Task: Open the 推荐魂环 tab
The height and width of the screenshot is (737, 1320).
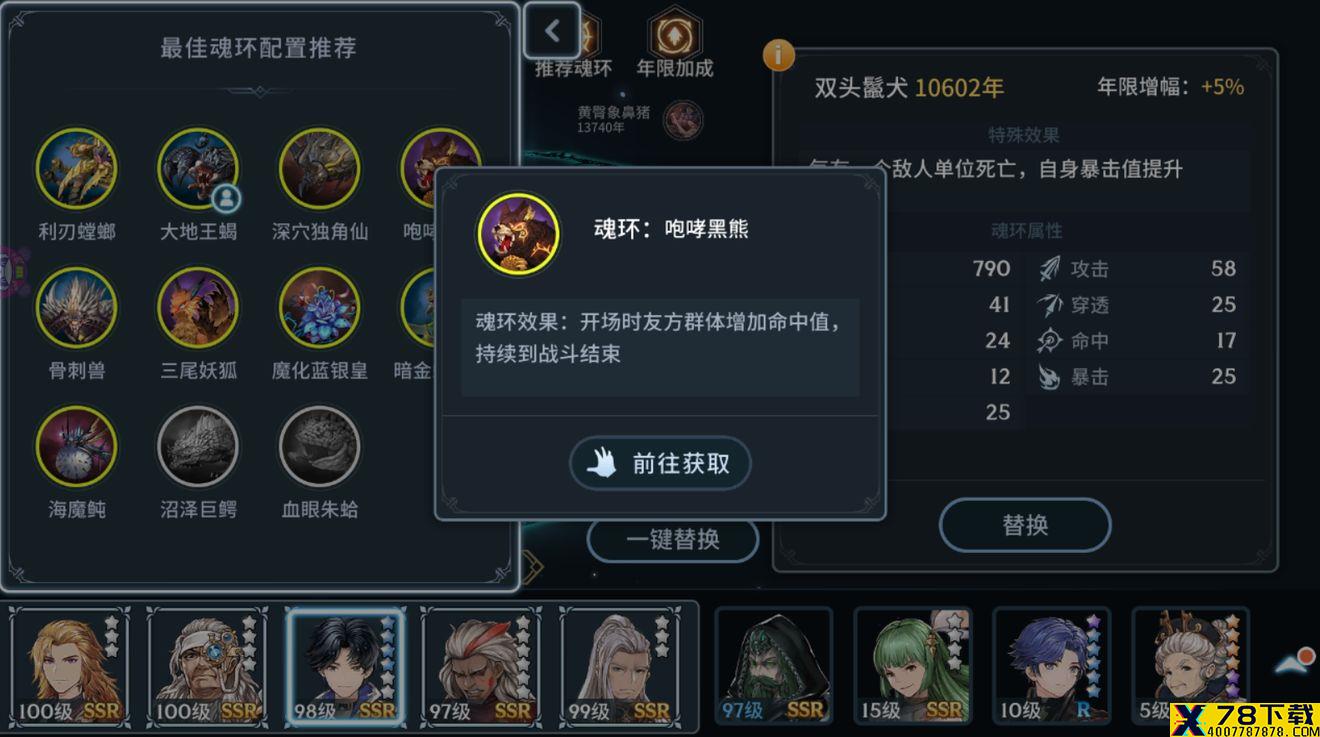Action: pos(574,68)
